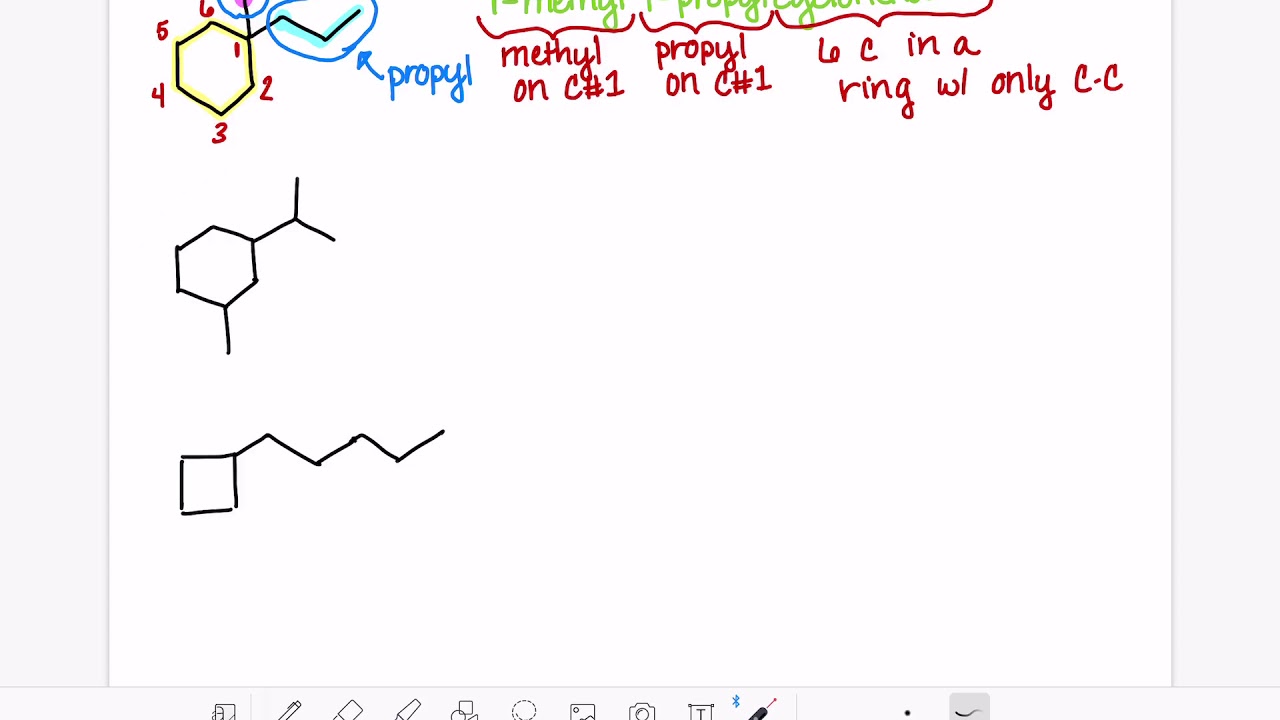This screenshot has width=1280, height=720.
Task: Choose the selected curved stroke style
Action: (x=969, y=708)
